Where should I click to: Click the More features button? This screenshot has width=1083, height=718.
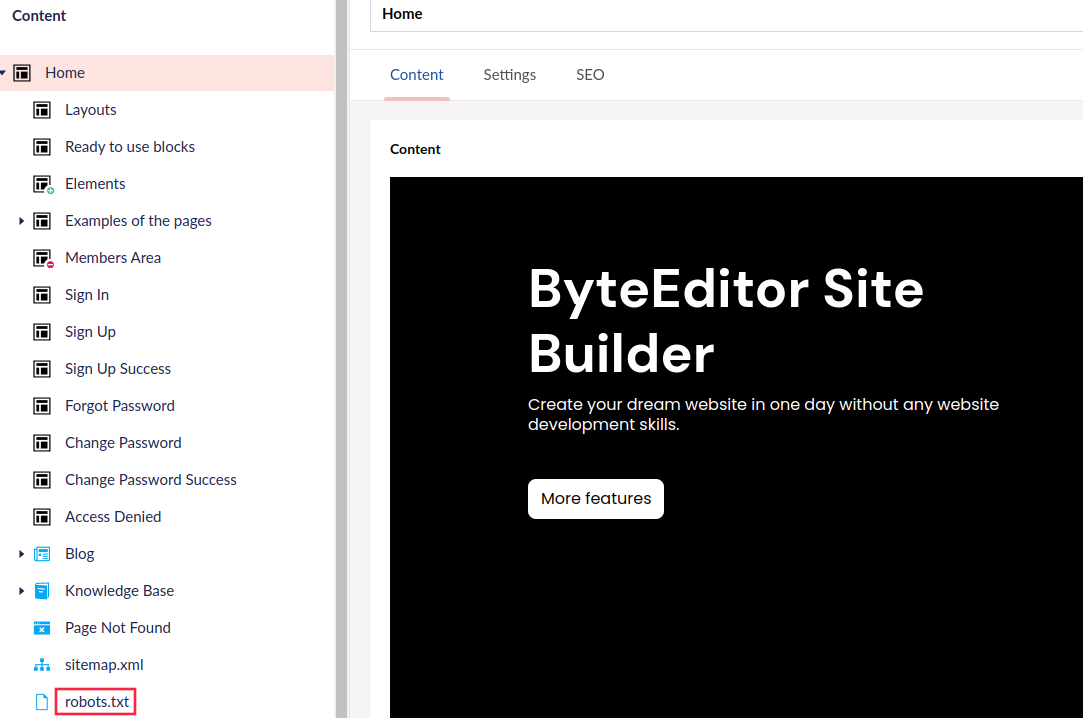coord(595,499)
